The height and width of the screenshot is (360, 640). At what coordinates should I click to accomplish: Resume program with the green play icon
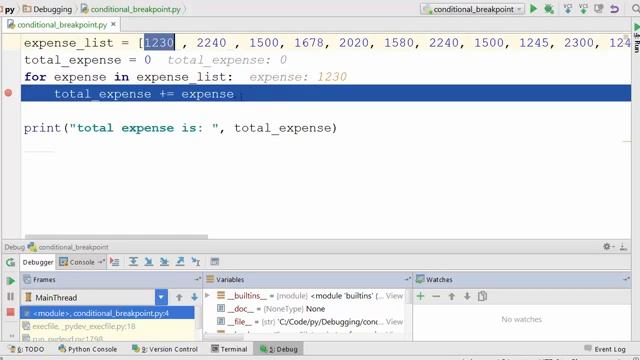(x=11, y=281)
